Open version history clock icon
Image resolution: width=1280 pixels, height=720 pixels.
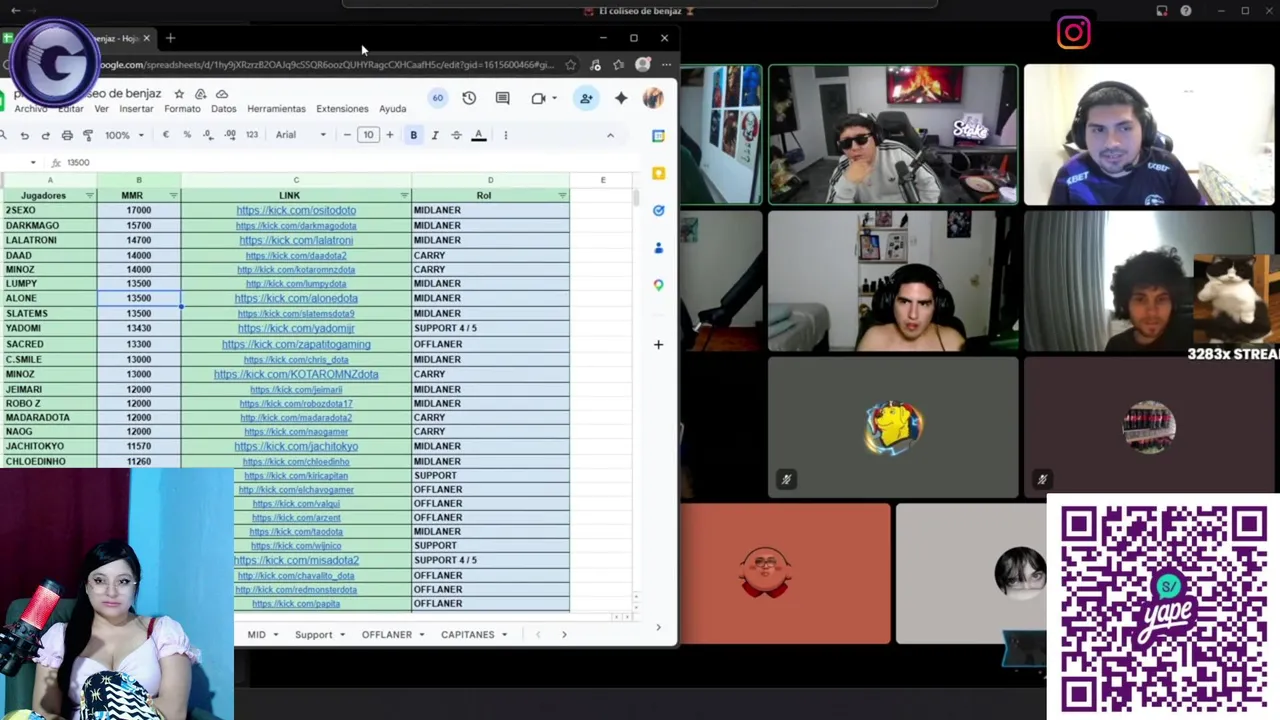[469, 98]
